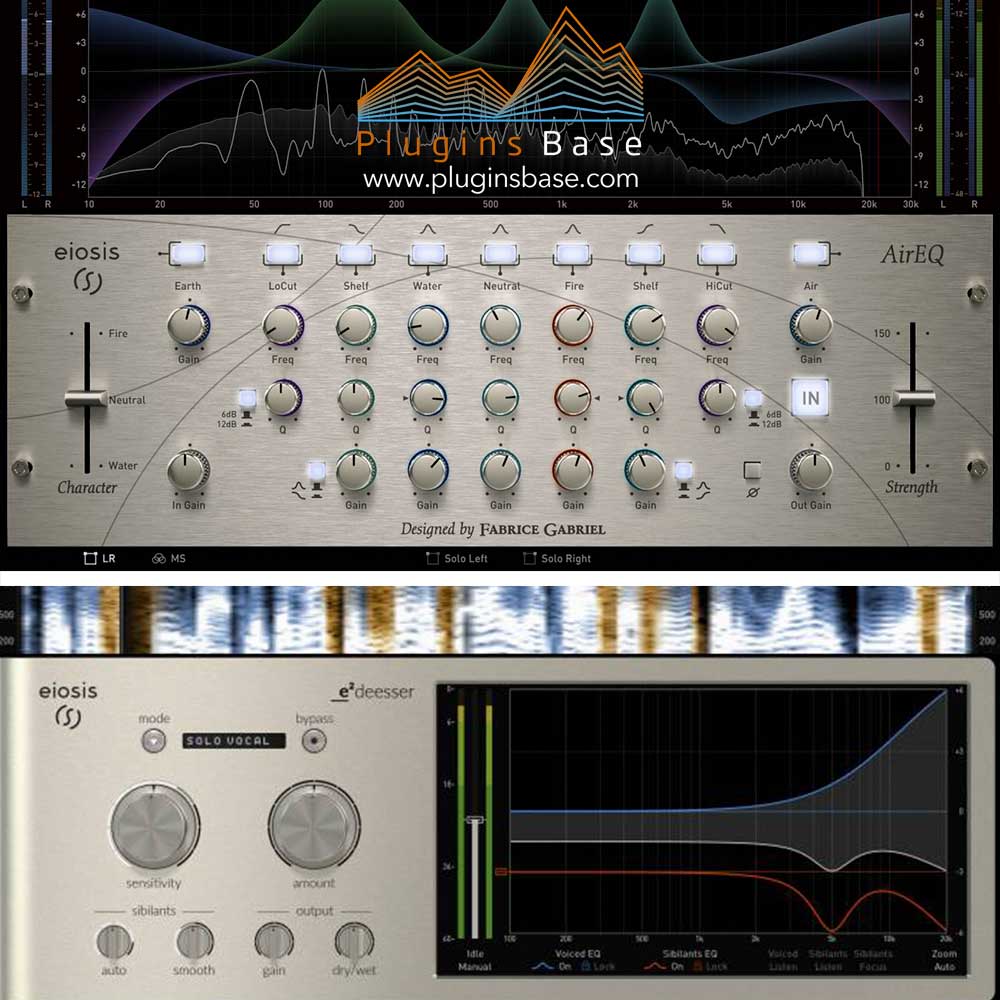The height and width of the screenshot is (1000, 1000).
Task: Click the Air Gain knob
Action: [811, 325]
